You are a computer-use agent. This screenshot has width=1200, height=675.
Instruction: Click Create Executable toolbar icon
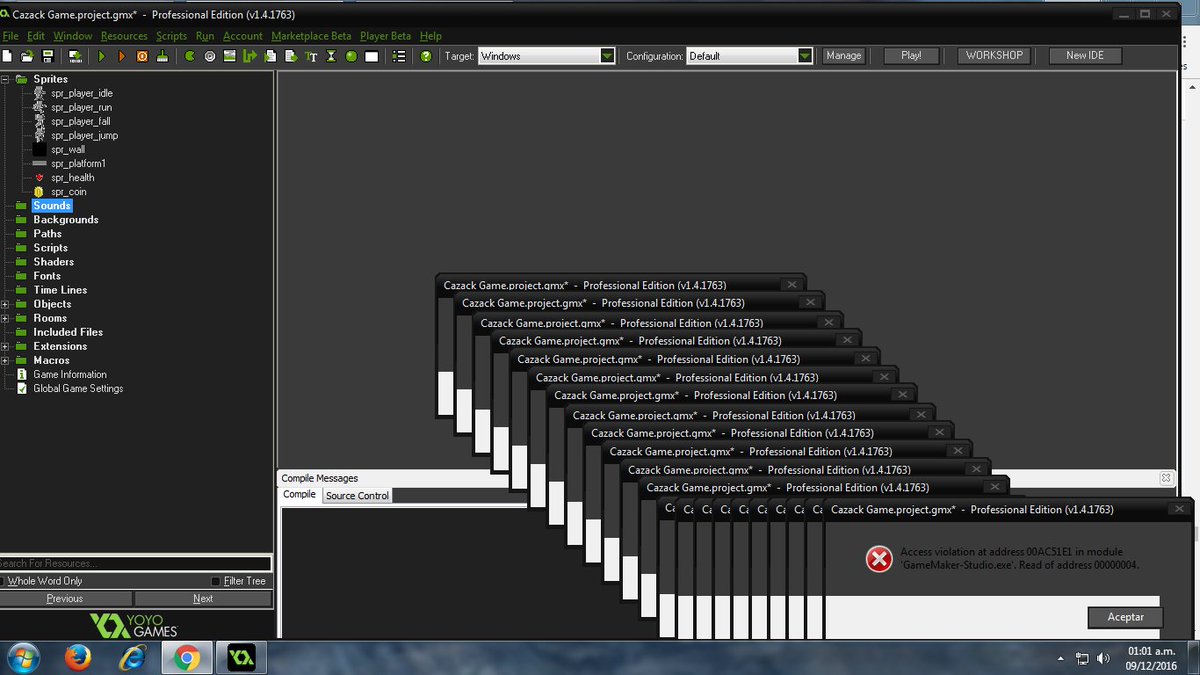click(x=75, y=56)
